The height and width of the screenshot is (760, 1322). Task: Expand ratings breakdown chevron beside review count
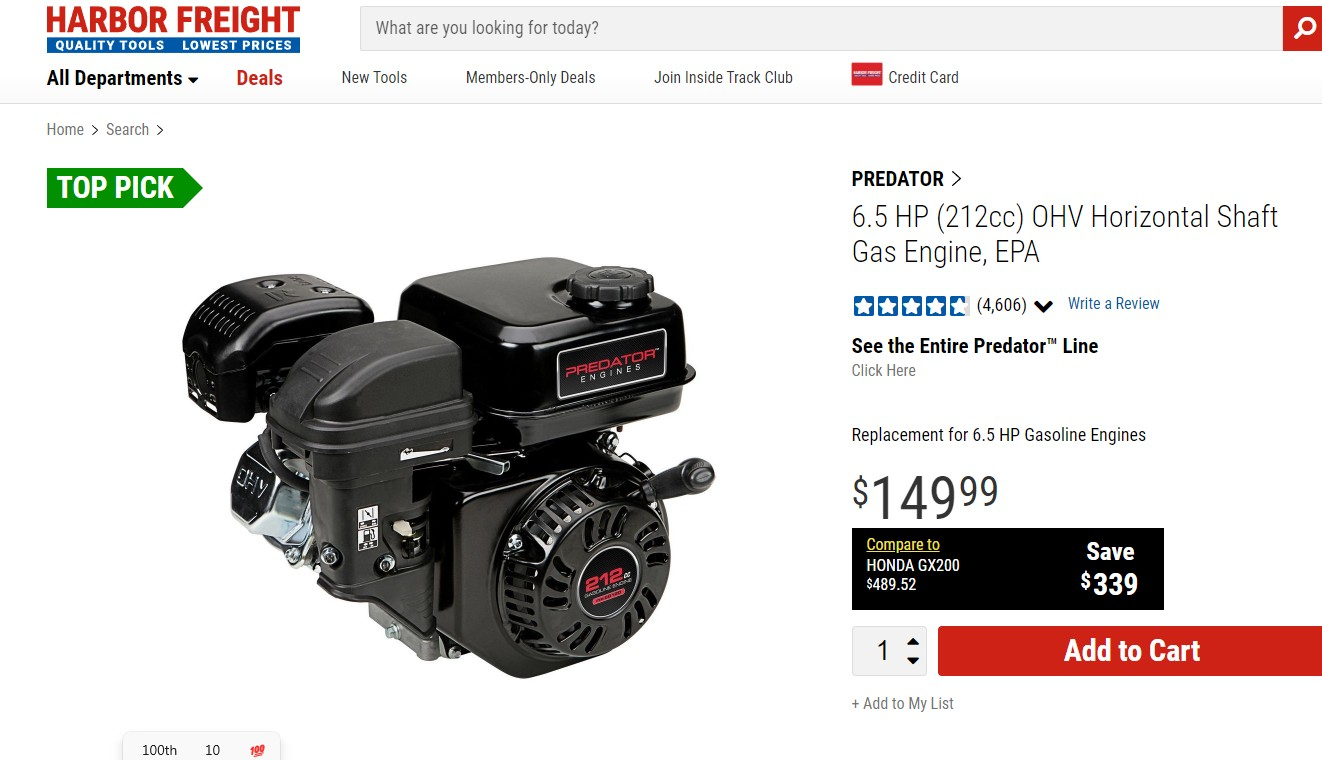click(x=1043, y=306)
